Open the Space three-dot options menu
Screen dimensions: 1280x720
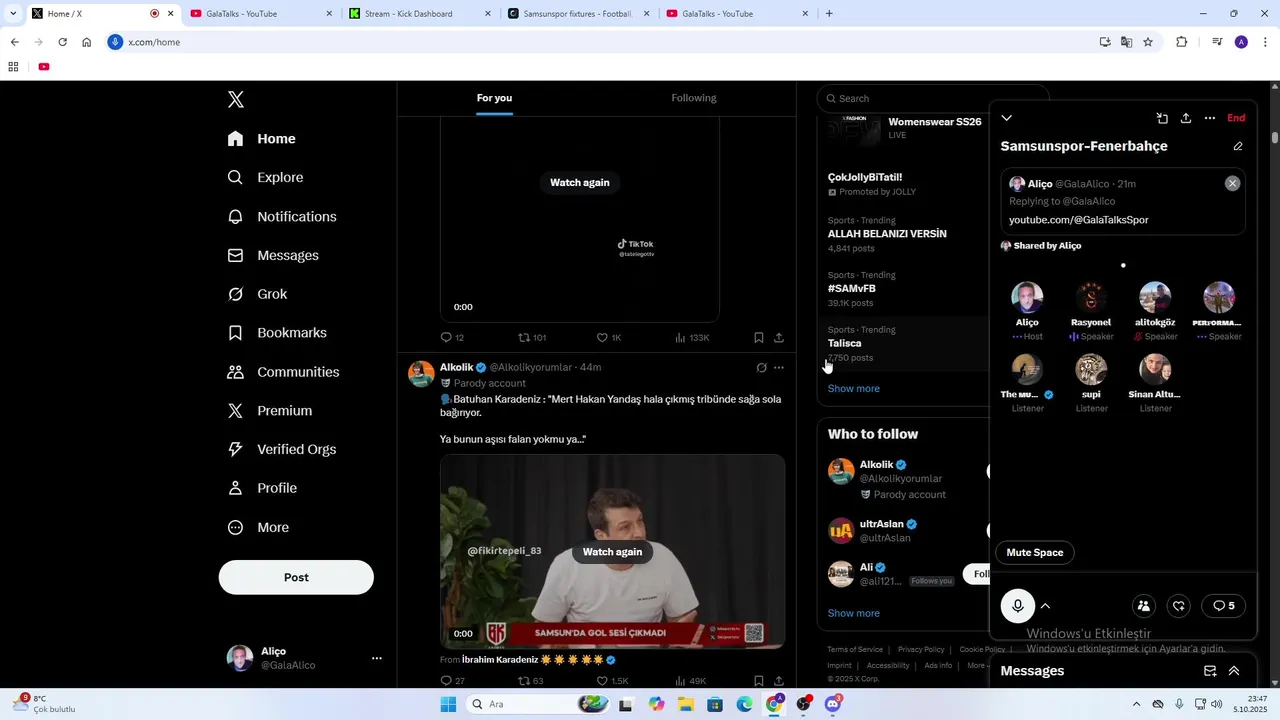pyautogui.click(x=1210, y=118)
